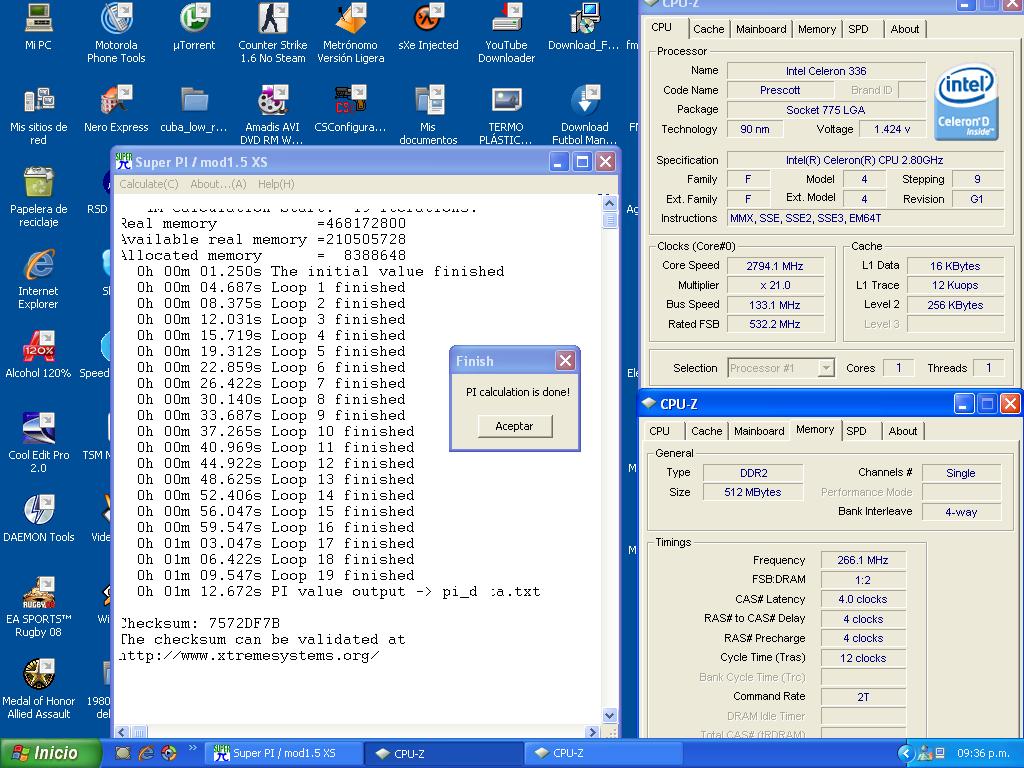The image size is (1024, 768).
Task: Click 'Checksum: 7572DF7B' line in Super PI
Action: [x=200, y=623]
